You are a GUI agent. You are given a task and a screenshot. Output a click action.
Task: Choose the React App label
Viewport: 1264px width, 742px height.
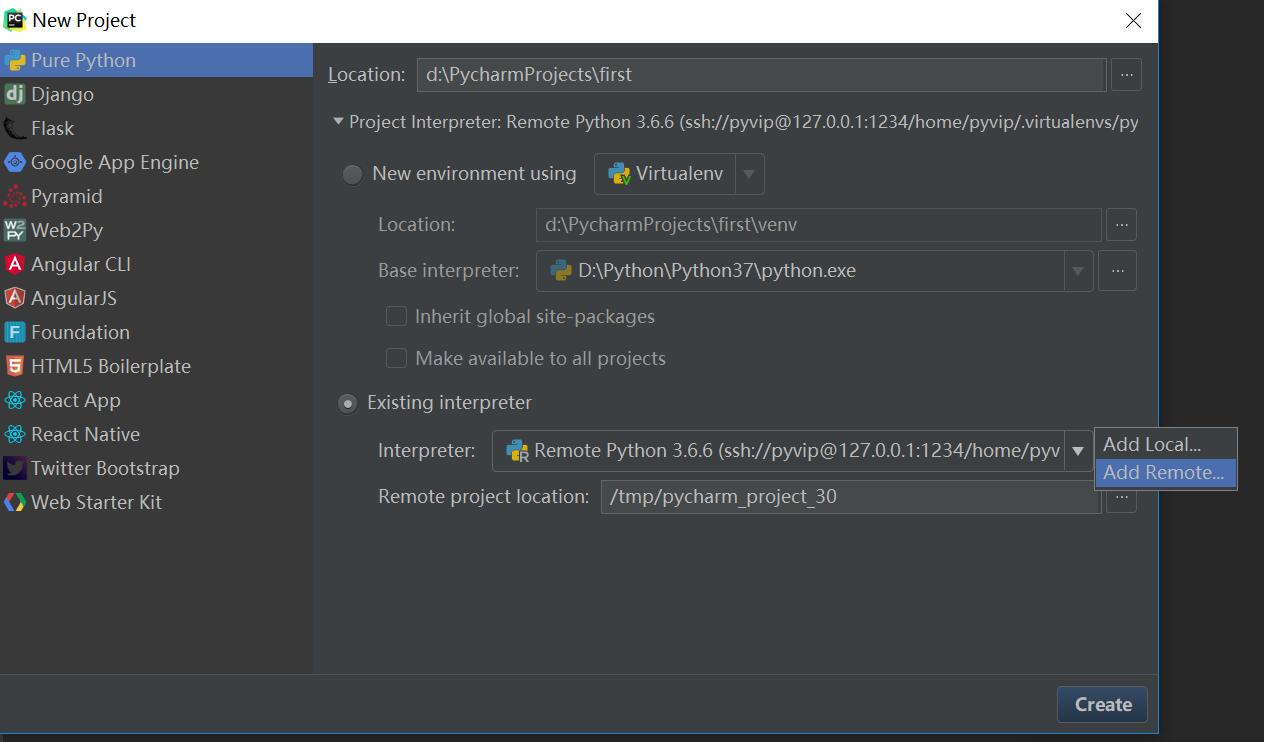(x=76, y=400)
